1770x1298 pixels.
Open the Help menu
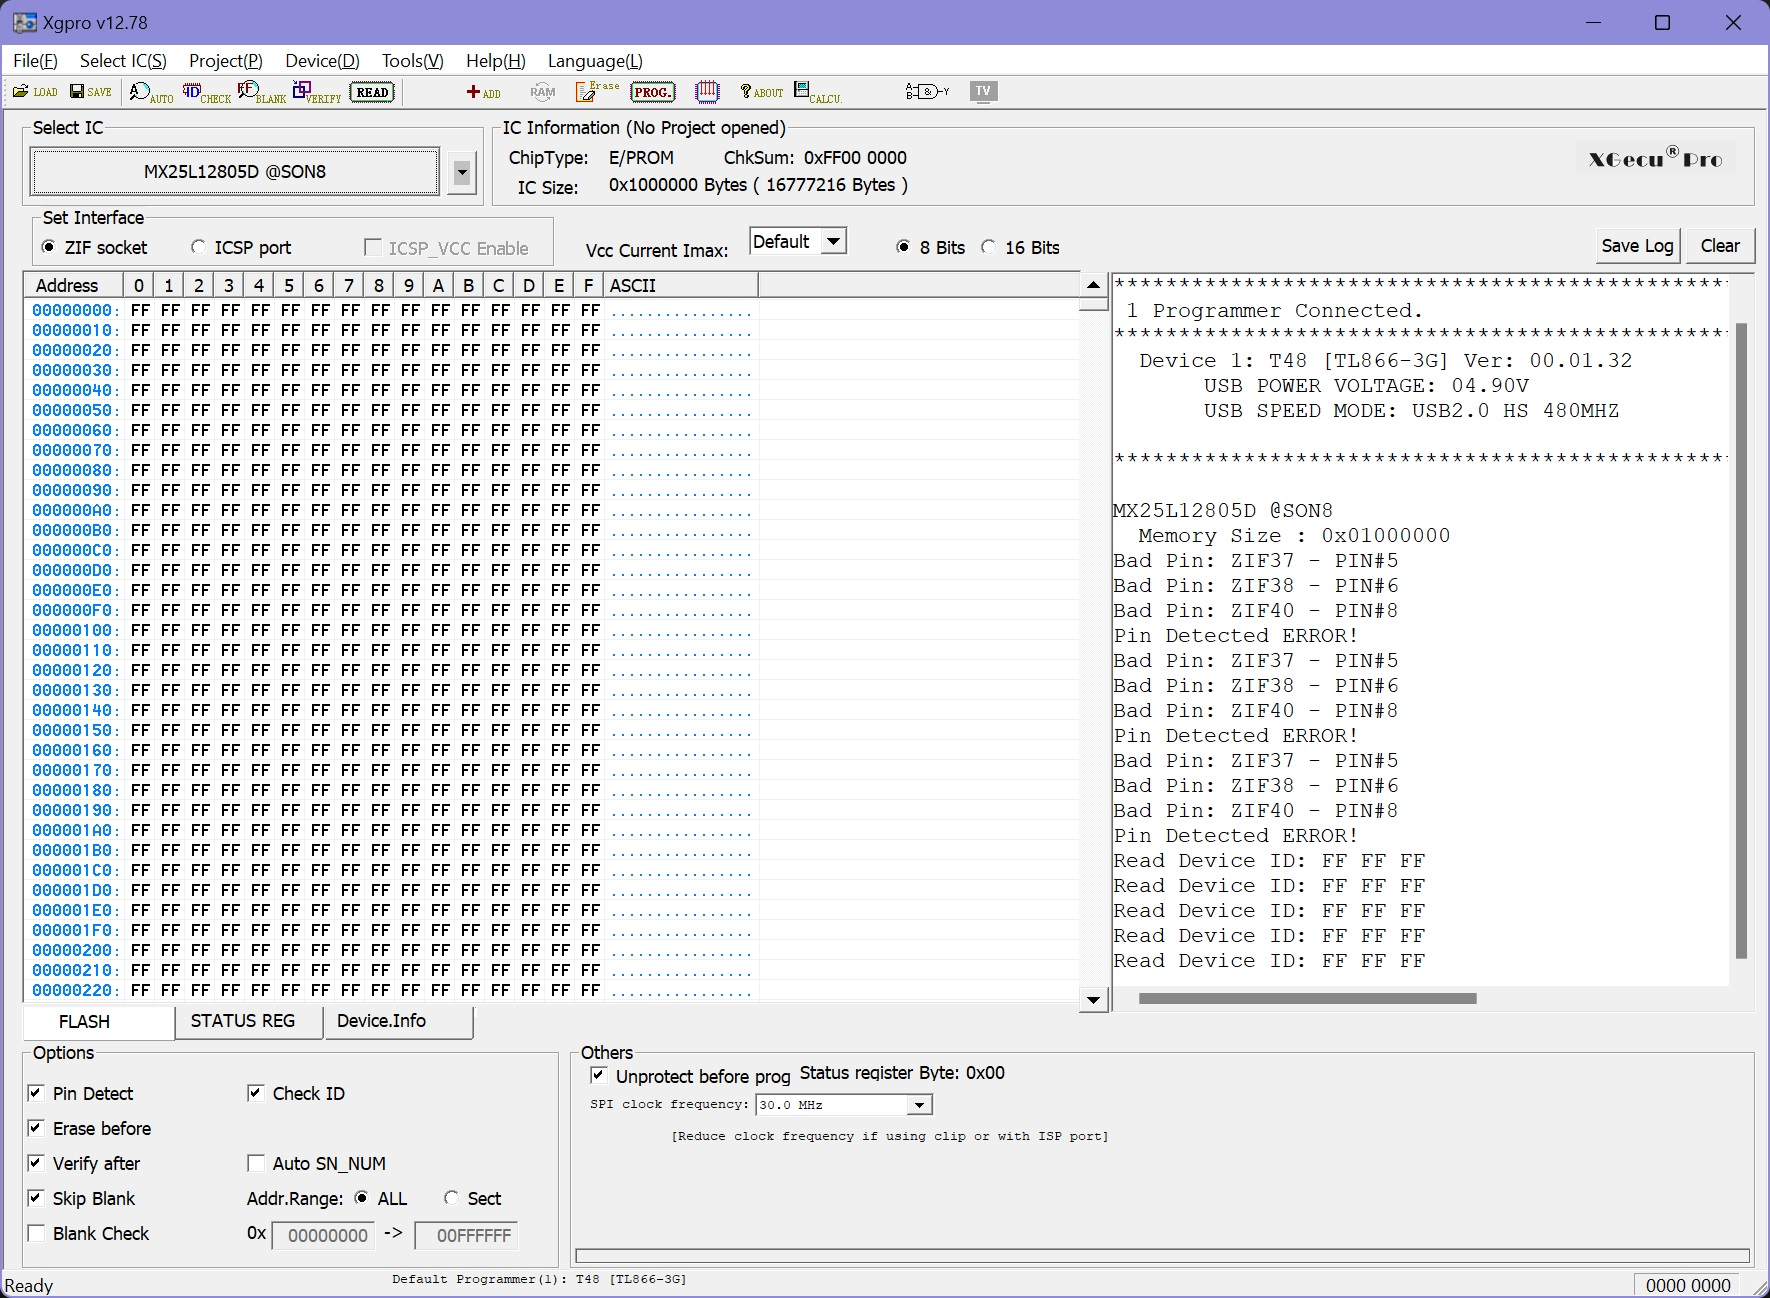pos(496,61)
